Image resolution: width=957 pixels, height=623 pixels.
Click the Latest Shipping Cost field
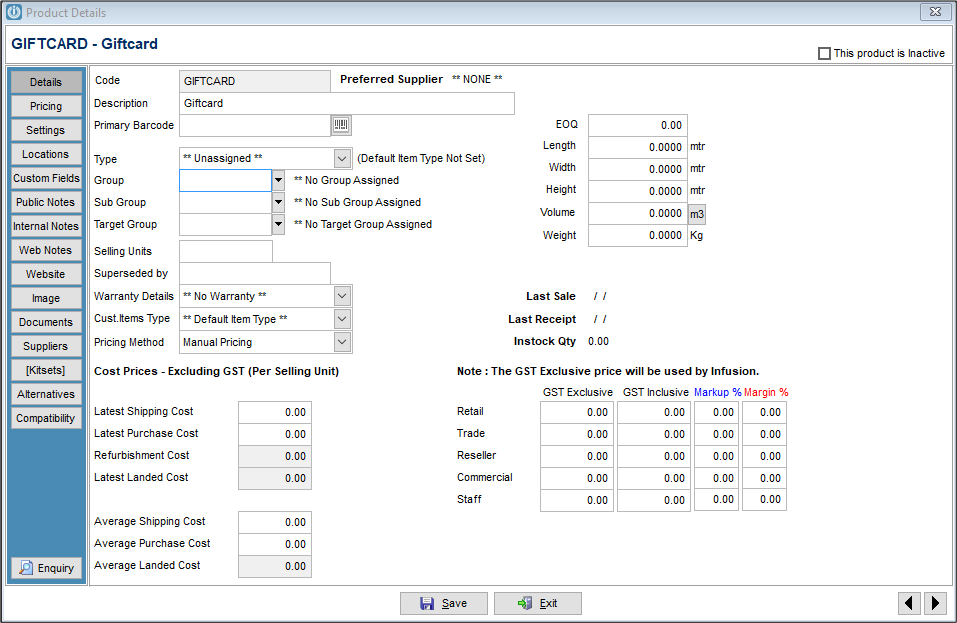[x=275, y=412]
